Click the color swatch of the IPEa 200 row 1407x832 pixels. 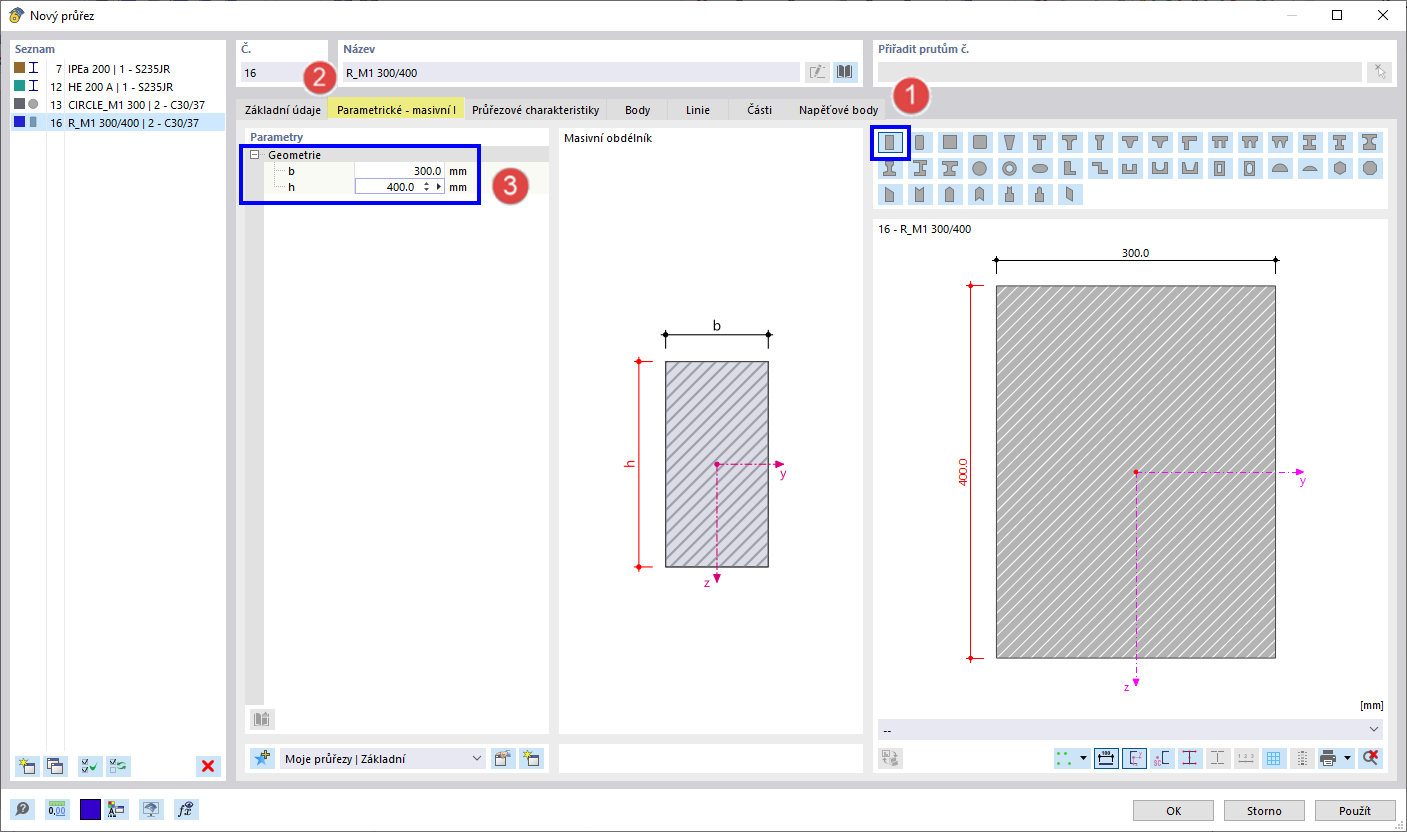[x=19, y=68]
